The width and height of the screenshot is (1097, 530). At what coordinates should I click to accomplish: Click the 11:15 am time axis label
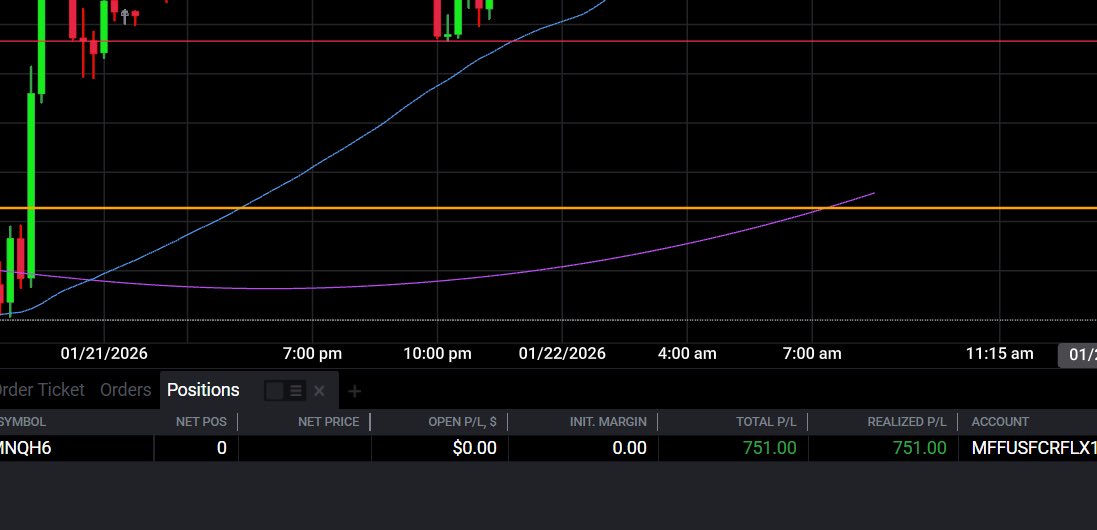(999, 353)
